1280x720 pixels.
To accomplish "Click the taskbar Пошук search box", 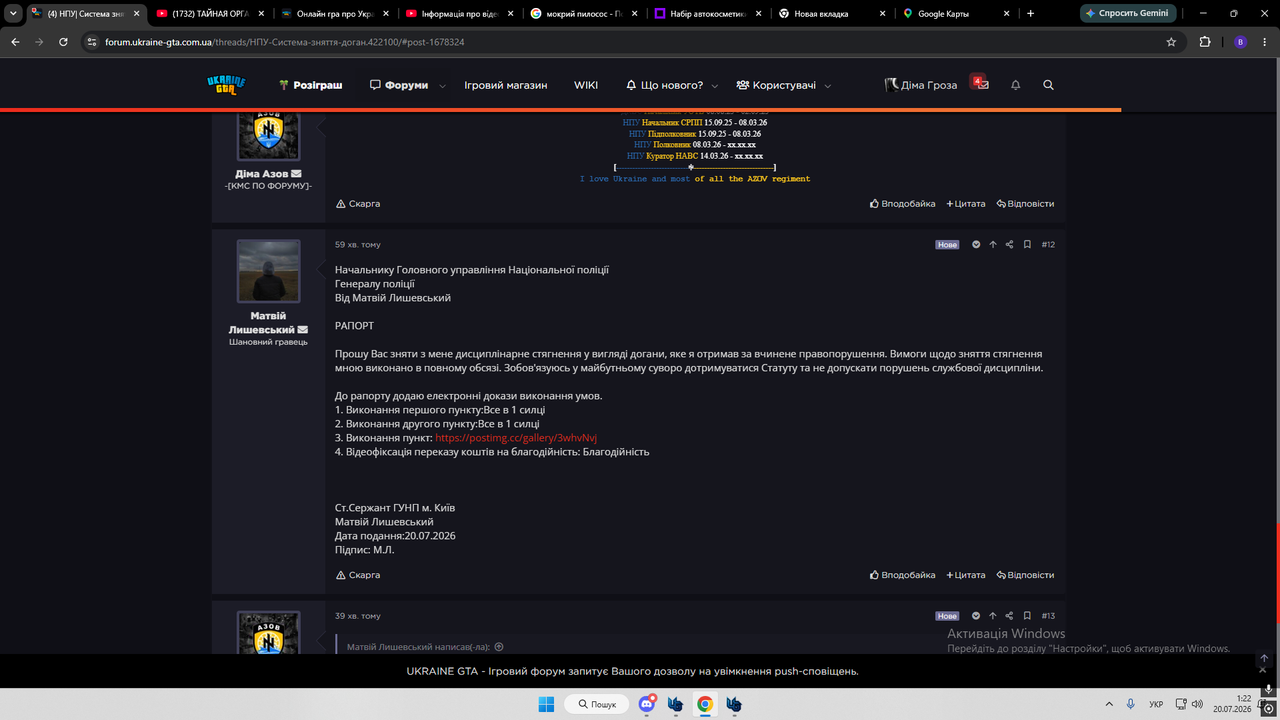I will [597, 704].
